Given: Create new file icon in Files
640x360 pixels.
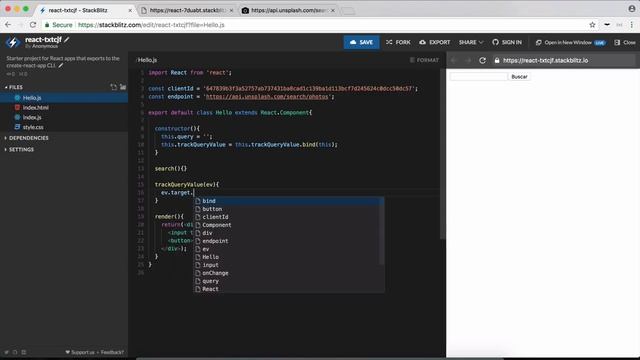Looking at the screenshot, I should (x=113, y=87).
